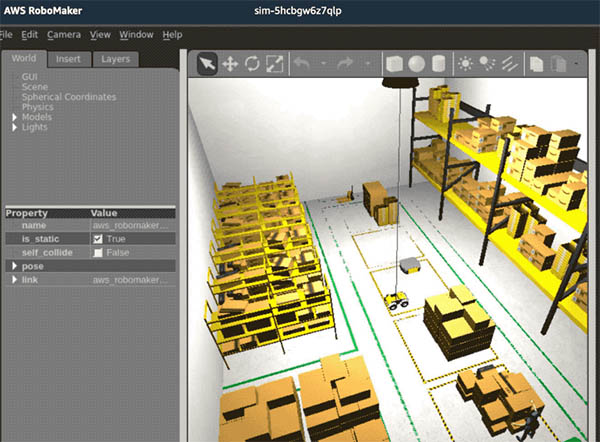This screenshot has height=442, width=600.
Task: Click the AWS RoboMaker title text
Action: point(43,11)
